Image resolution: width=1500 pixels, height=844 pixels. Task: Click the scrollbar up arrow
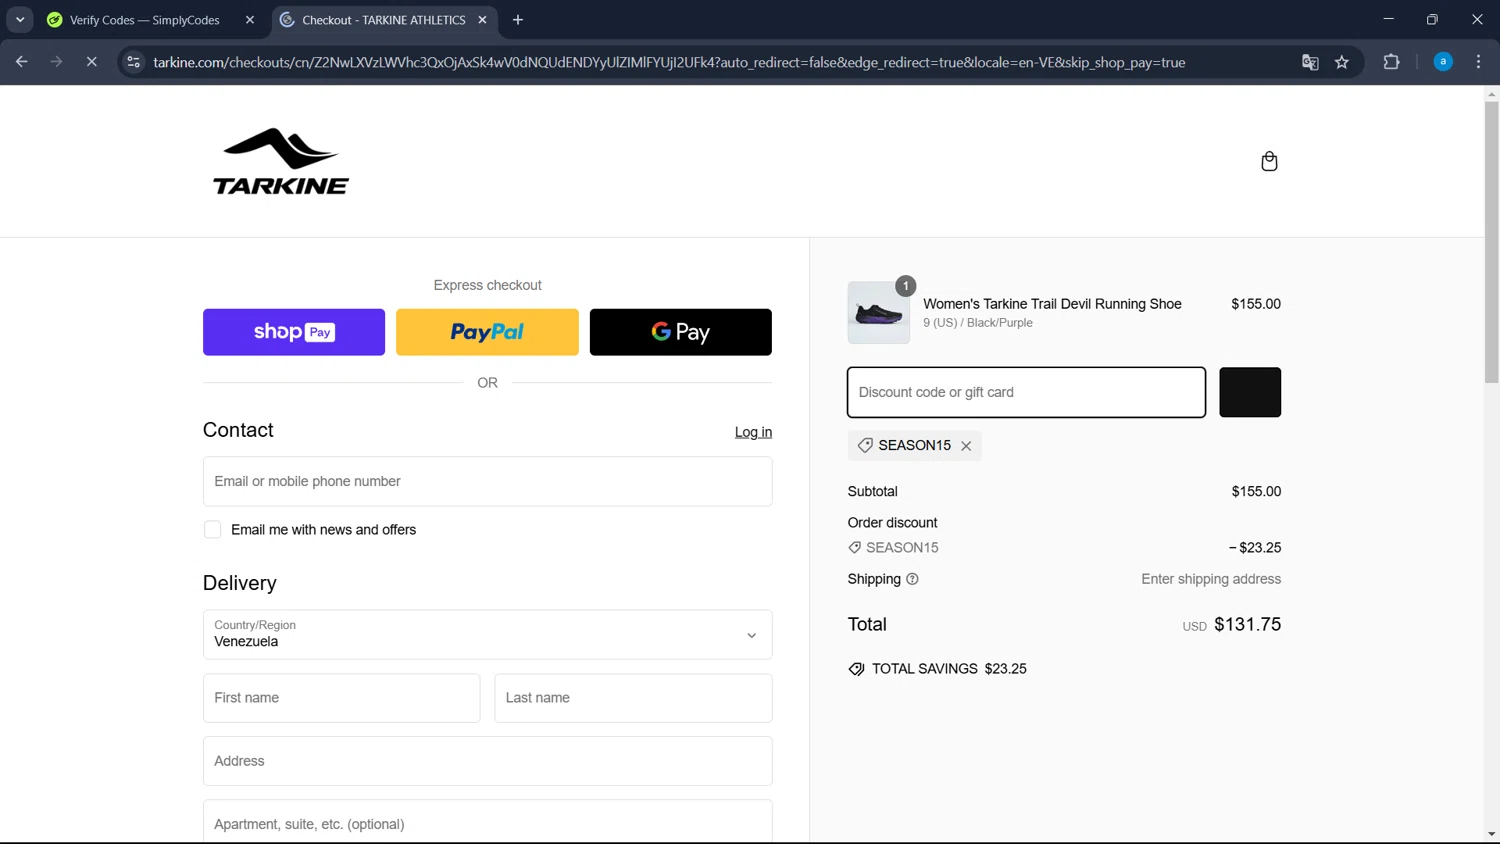(1491, 94)
